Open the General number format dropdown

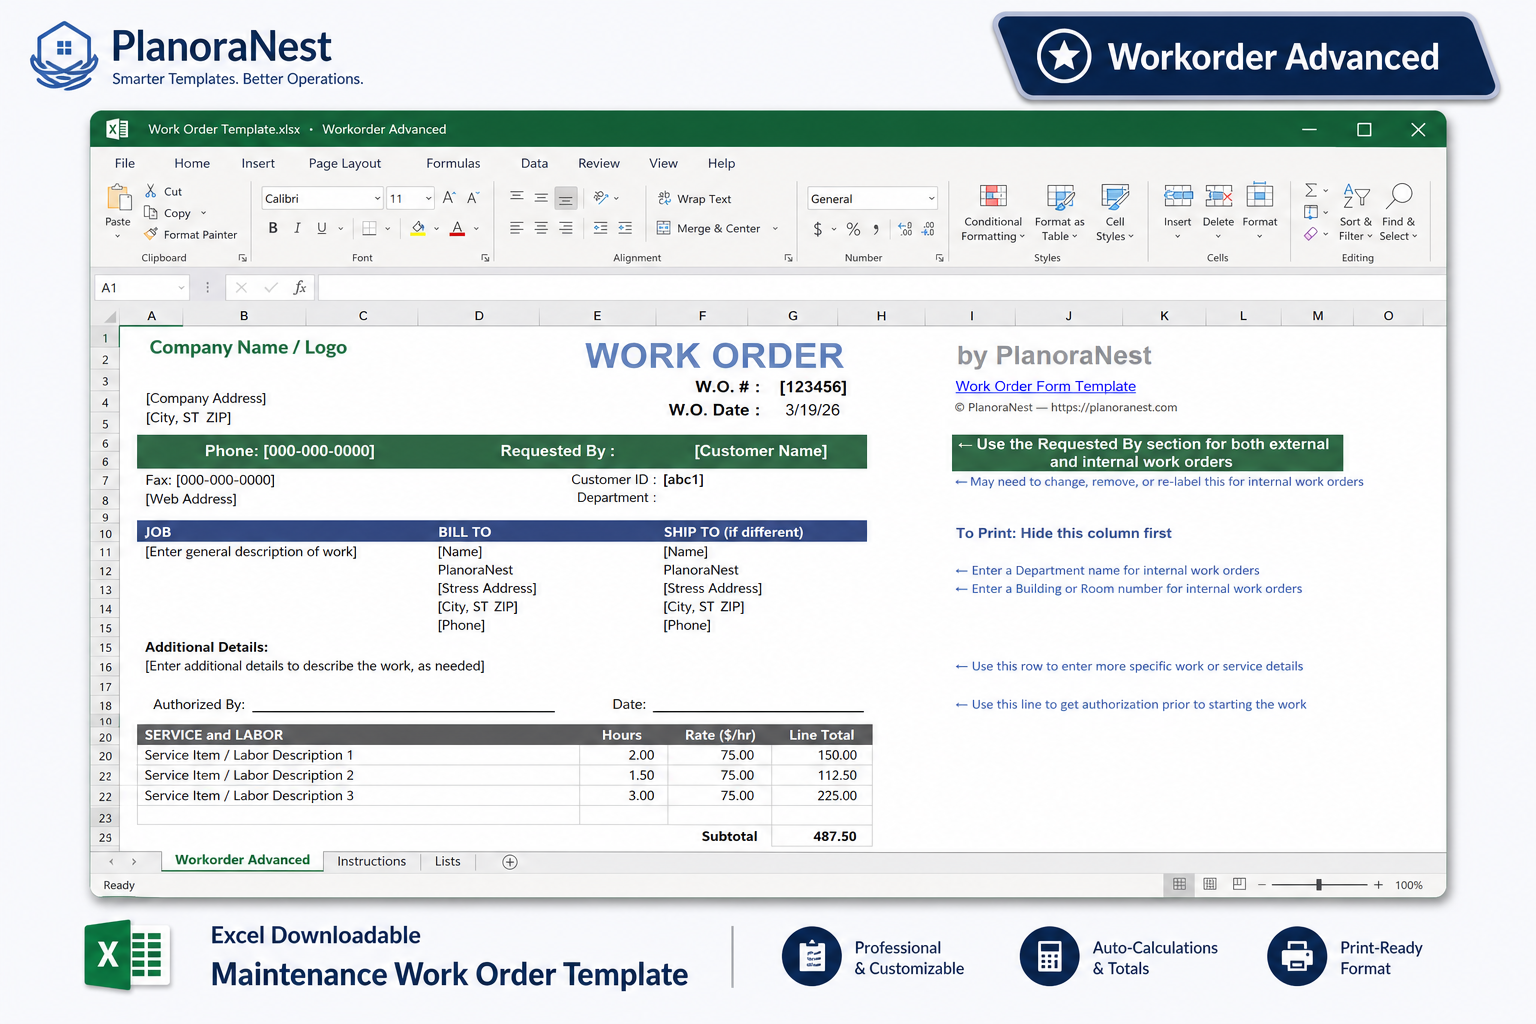931,199
